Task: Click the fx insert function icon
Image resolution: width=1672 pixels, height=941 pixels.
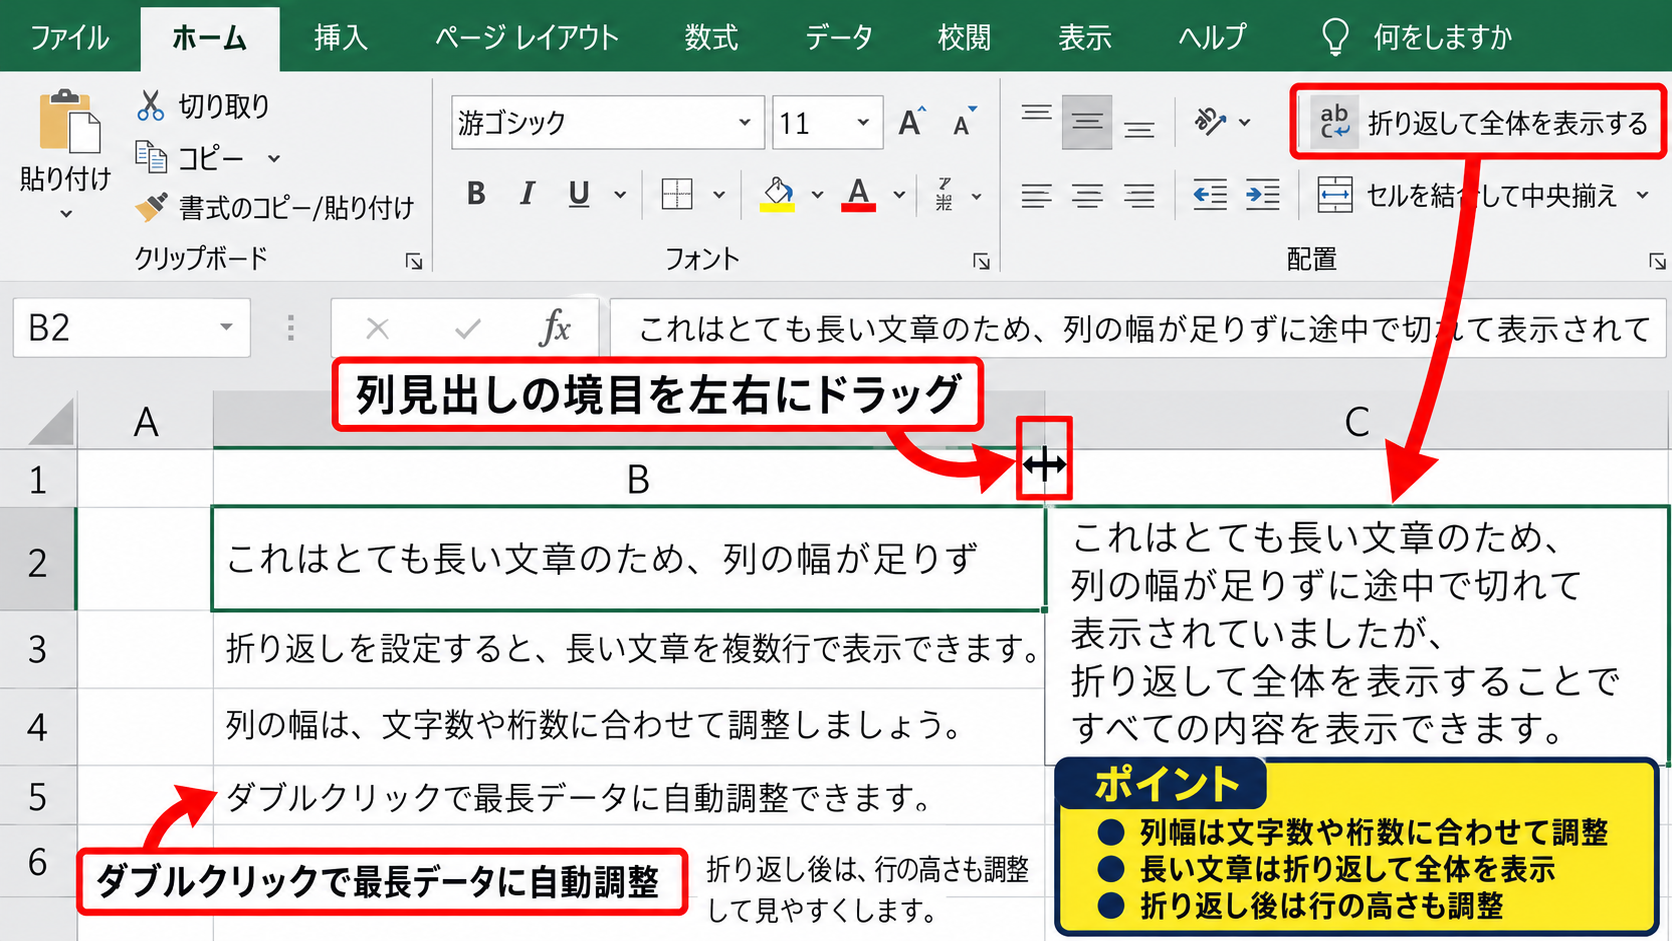Action: [x=555, y=327]
